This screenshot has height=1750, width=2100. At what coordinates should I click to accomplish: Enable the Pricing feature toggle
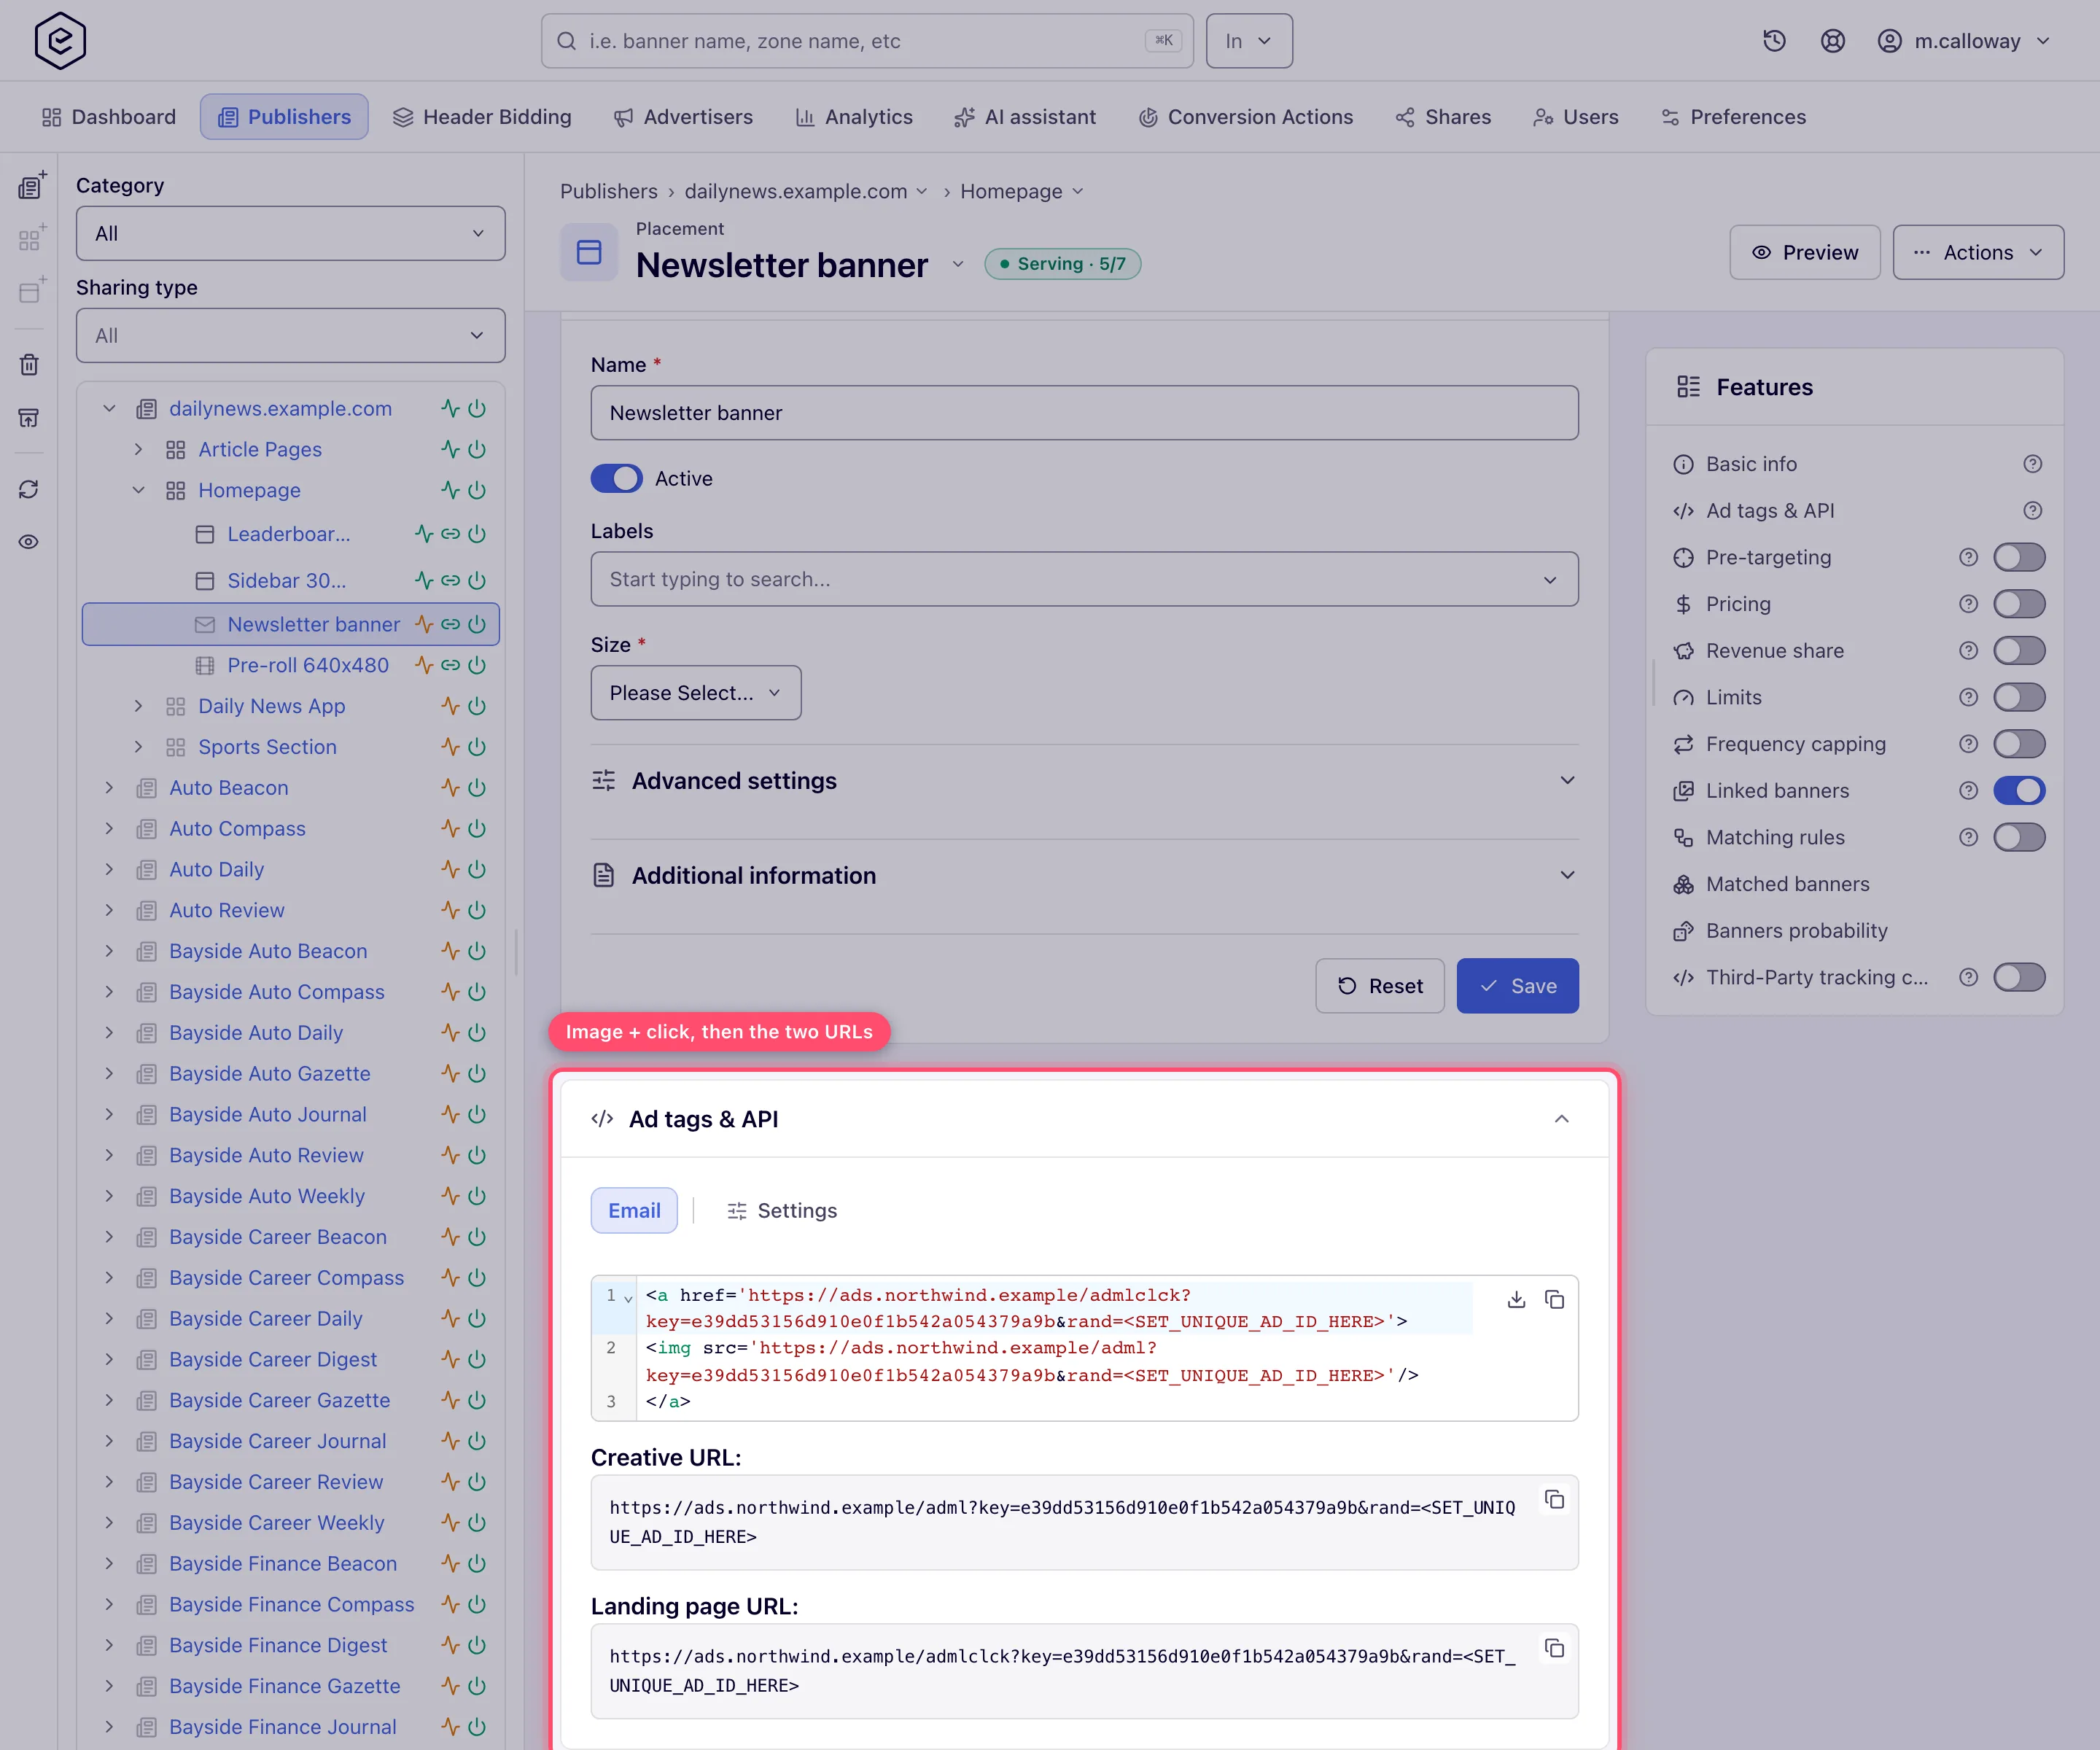pos(2019,604)
